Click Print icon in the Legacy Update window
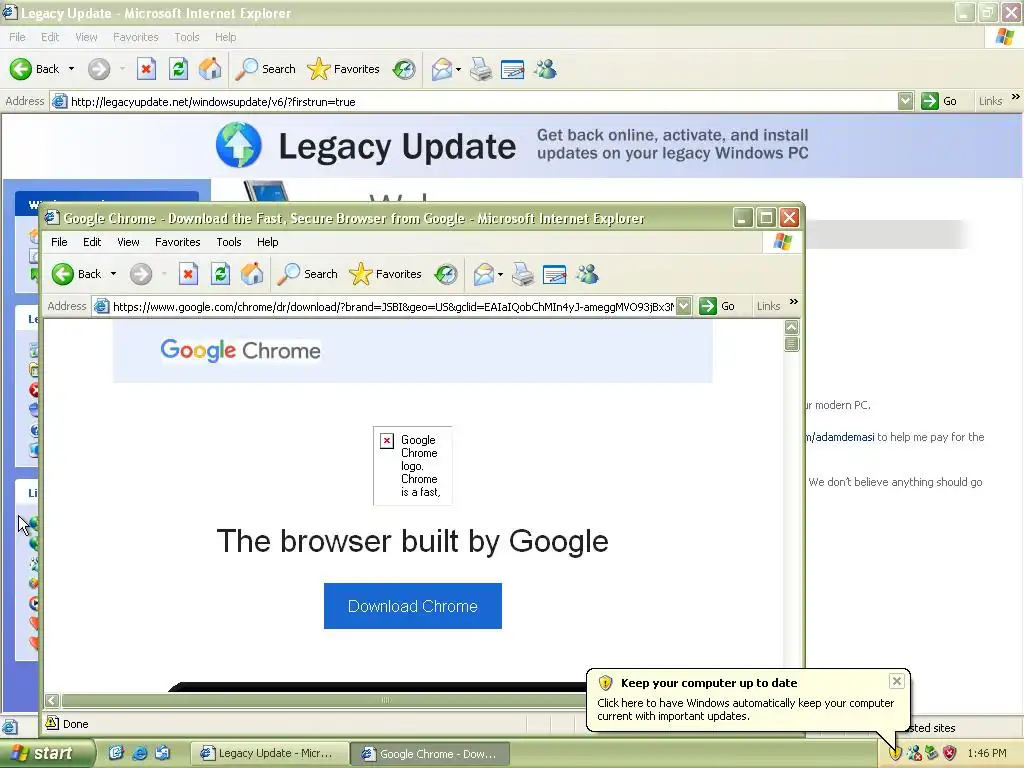 [x=481, y=69]
